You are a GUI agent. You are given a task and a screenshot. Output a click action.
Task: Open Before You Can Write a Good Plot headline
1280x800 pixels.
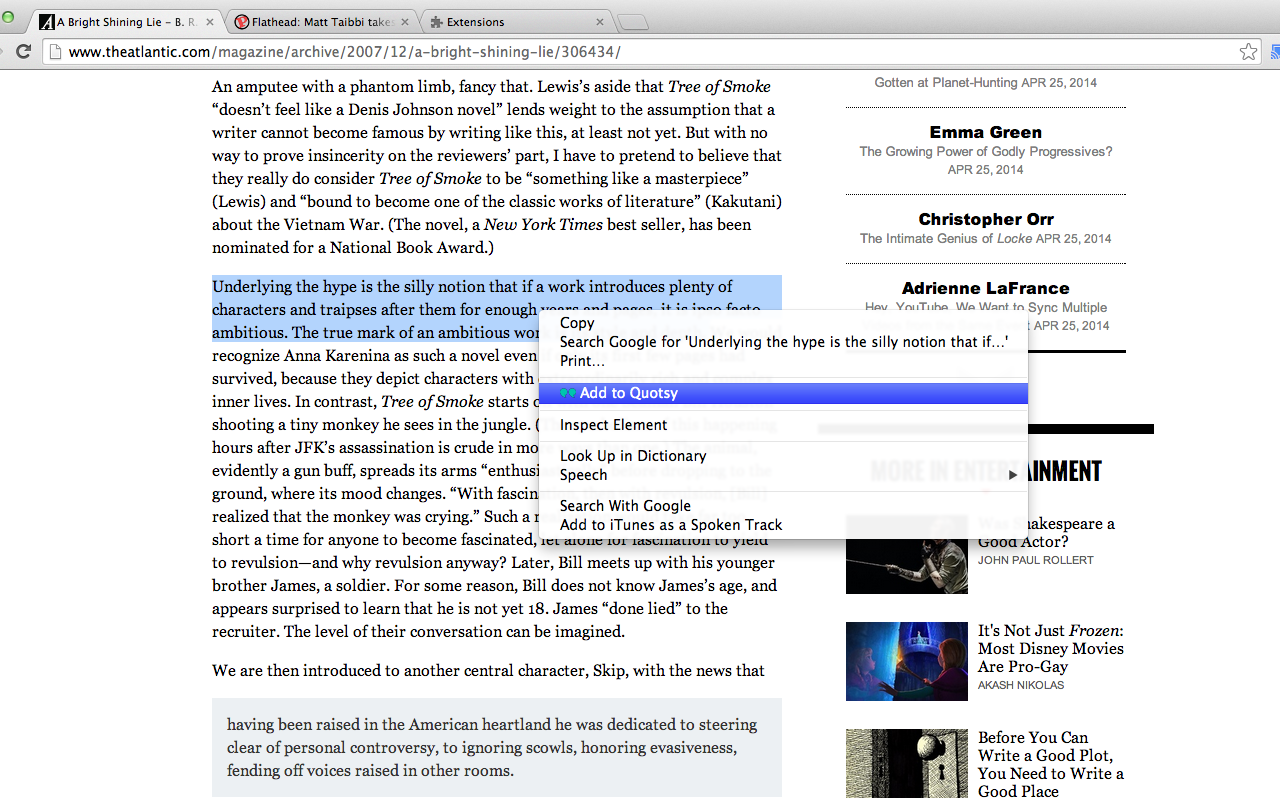[x=1050, y=764]
